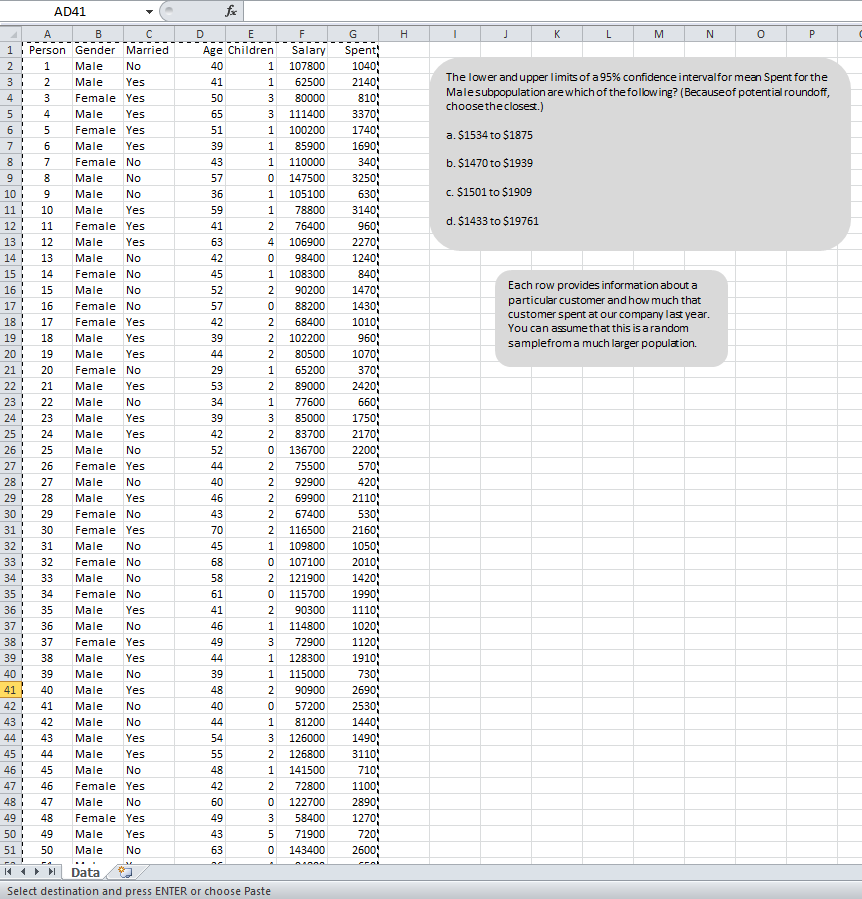Image resolution: width=862 pixels, height=899 pixels.
Task: Click Spent cell containing 3370
Action: [x=353, y=114]
